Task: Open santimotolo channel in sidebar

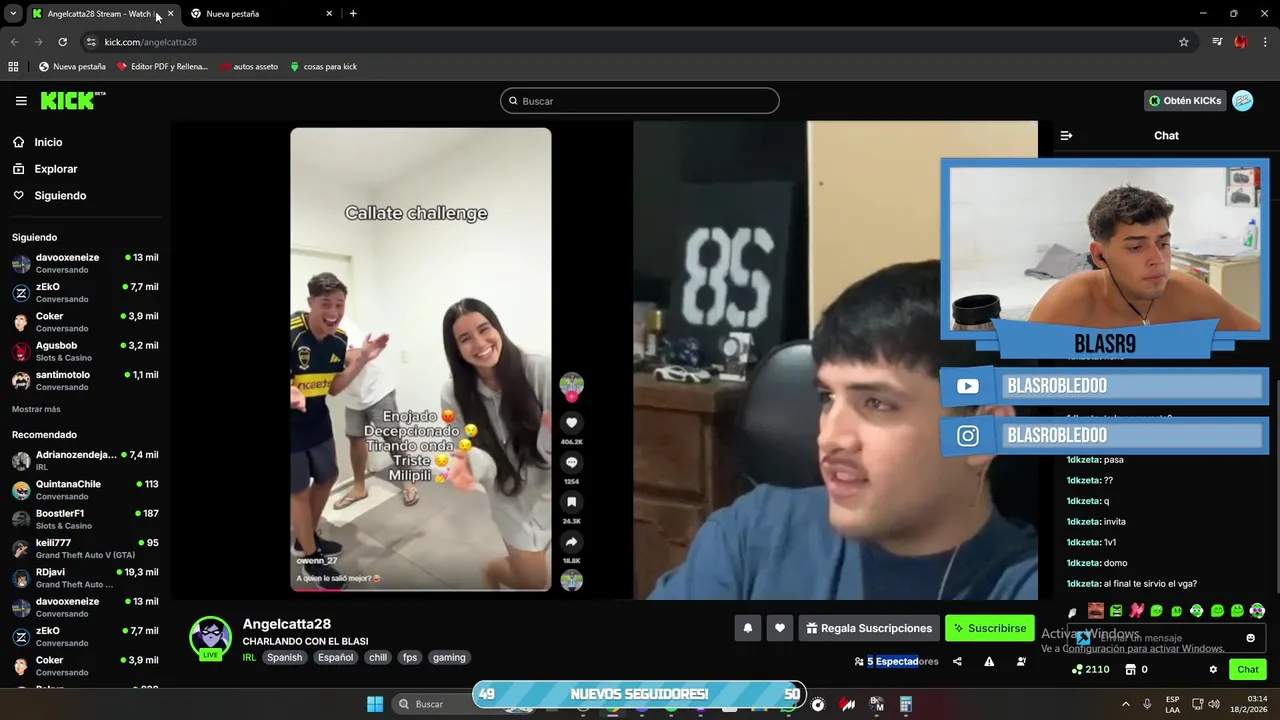Action: tap(85, 381)
